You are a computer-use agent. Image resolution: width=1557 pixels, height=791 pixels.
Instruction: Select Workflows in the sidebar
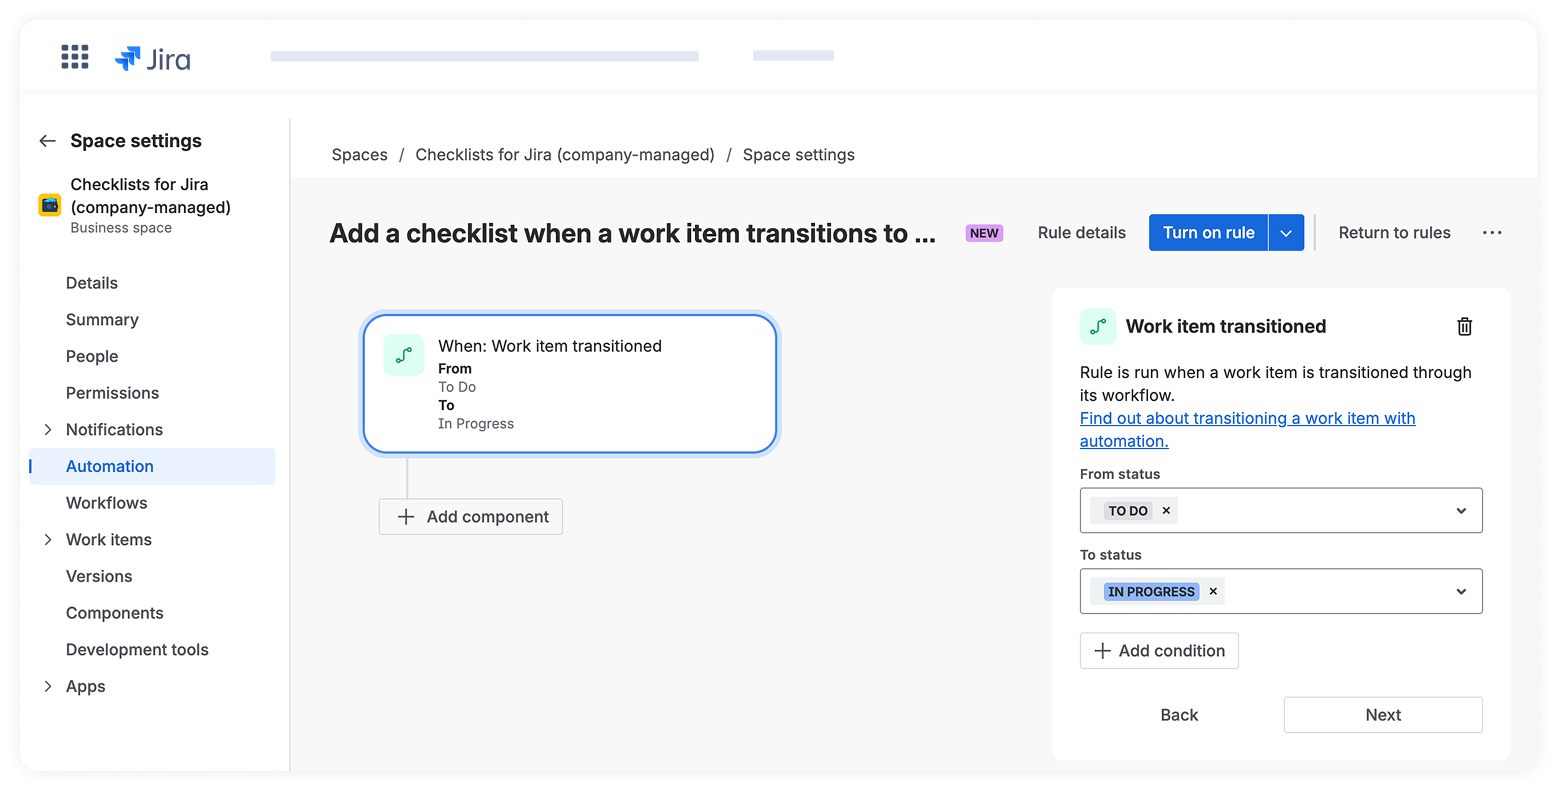point(106,503)
